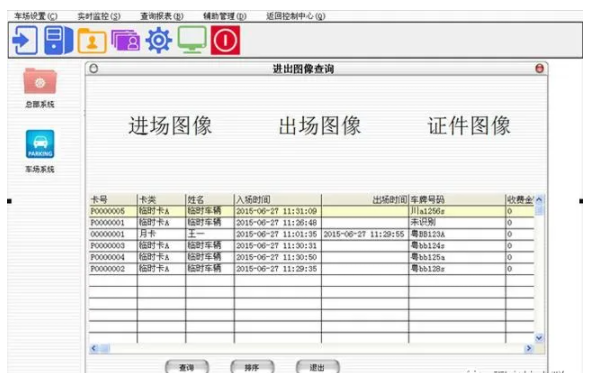597x373 pixels.
Task: Open the purple ID cards toolbar icon
Action: (x=125, y=41)
